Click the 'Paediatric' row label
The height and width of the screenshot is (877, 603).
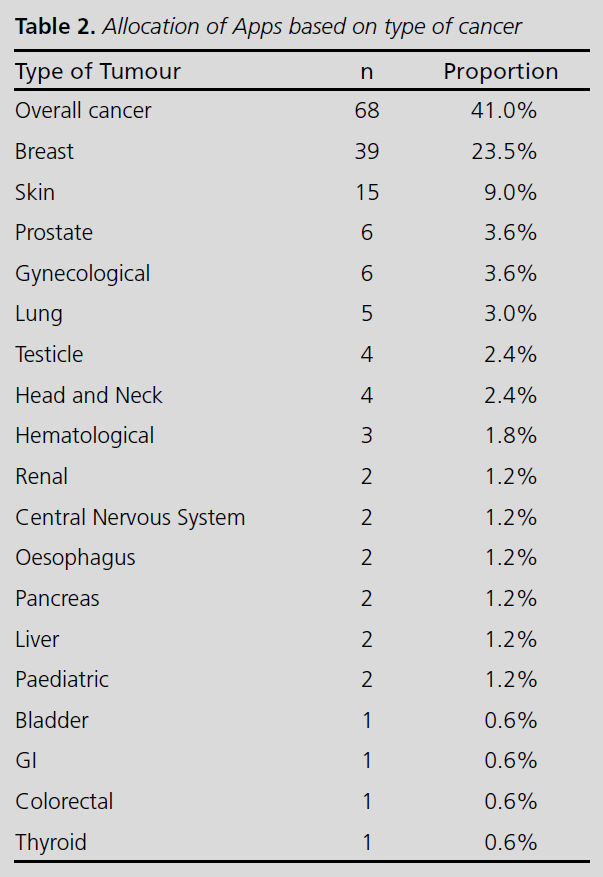point(62,680)
